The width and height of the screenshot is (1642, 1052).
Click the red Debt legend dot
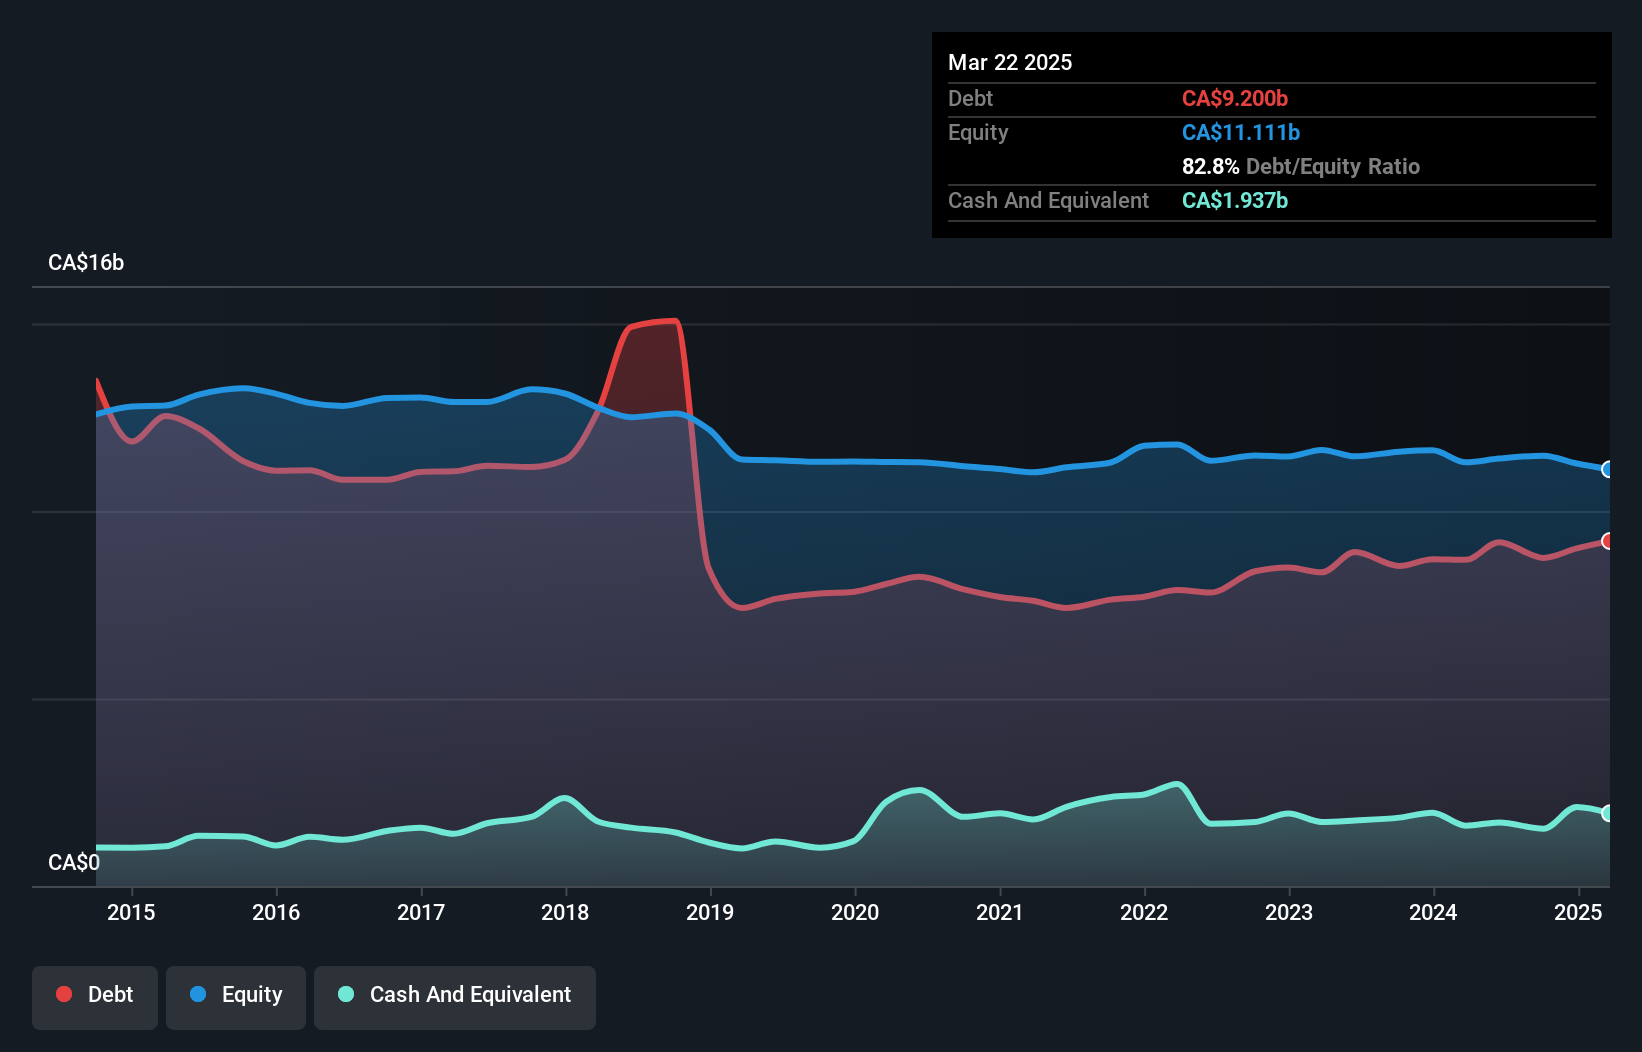[x=63, y=994]
